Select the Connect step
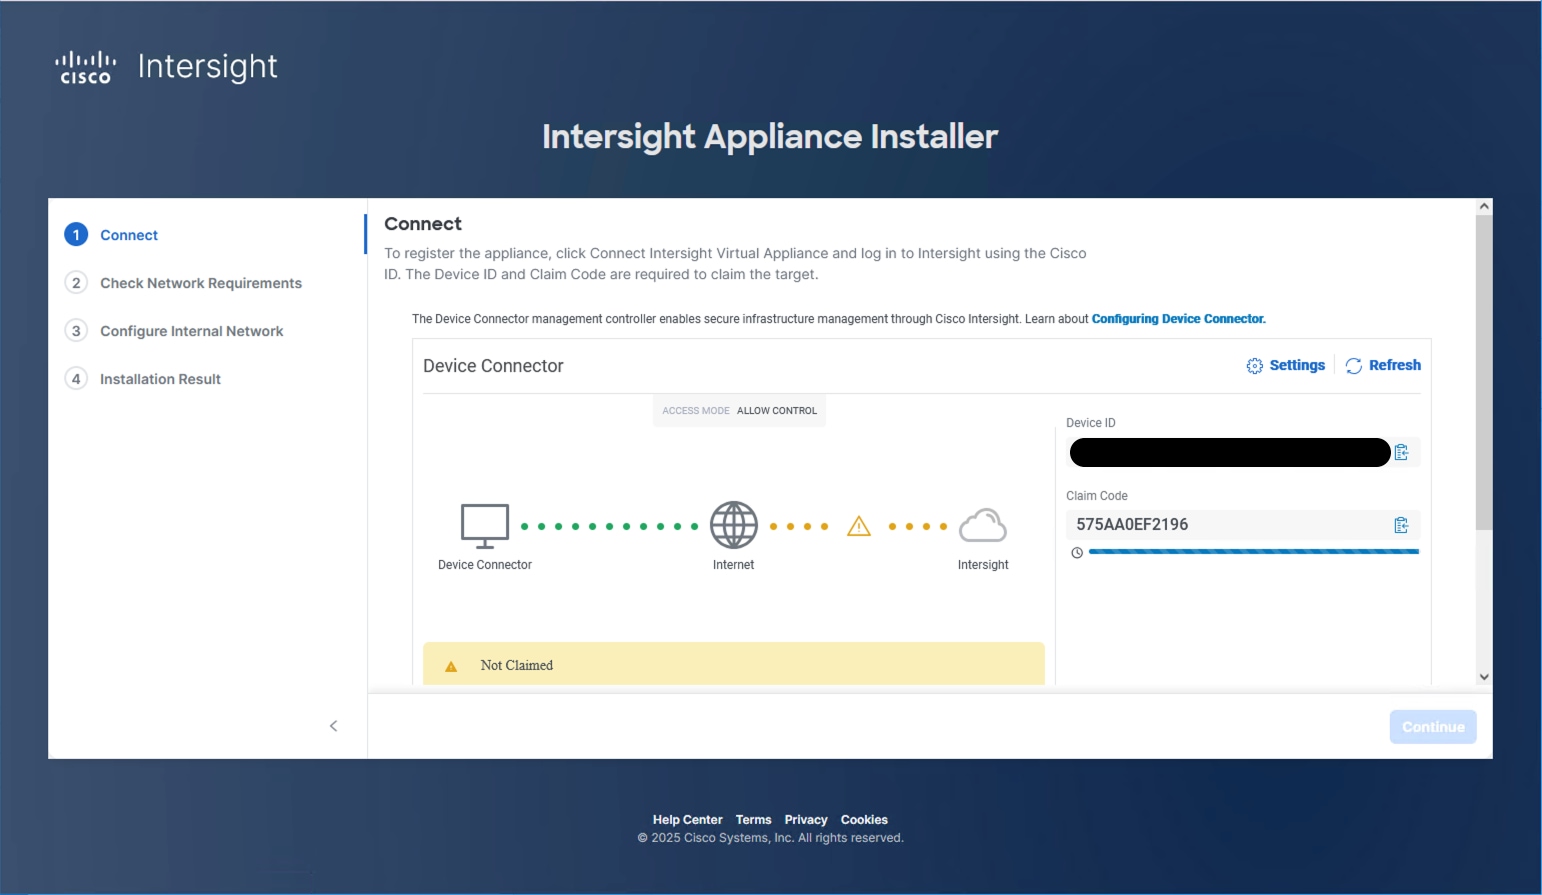This screenshot has height=895, width=1542. [129, 235]
